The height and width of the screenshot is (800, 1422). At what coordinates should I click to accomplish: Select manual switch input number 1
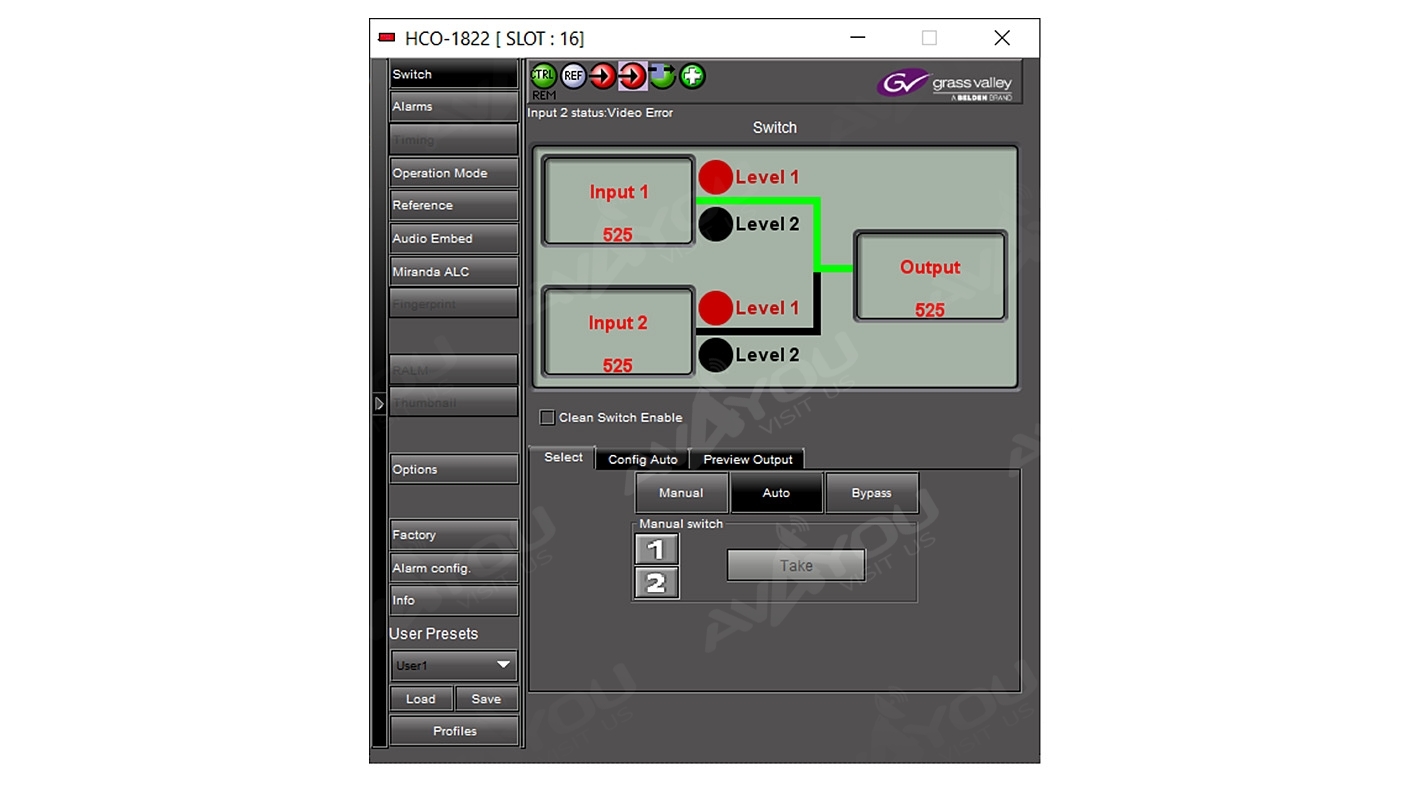tap(656, 549)
